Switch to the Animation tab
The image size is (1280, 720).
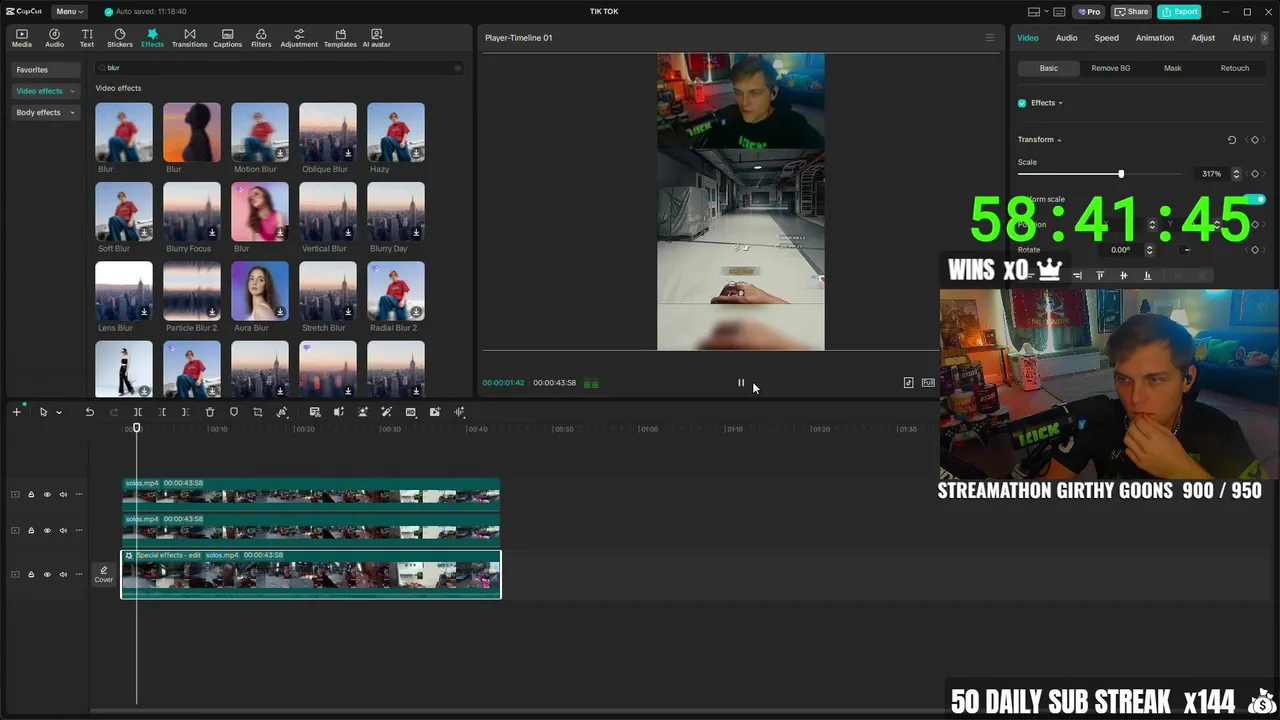[x=1154, y=38]
